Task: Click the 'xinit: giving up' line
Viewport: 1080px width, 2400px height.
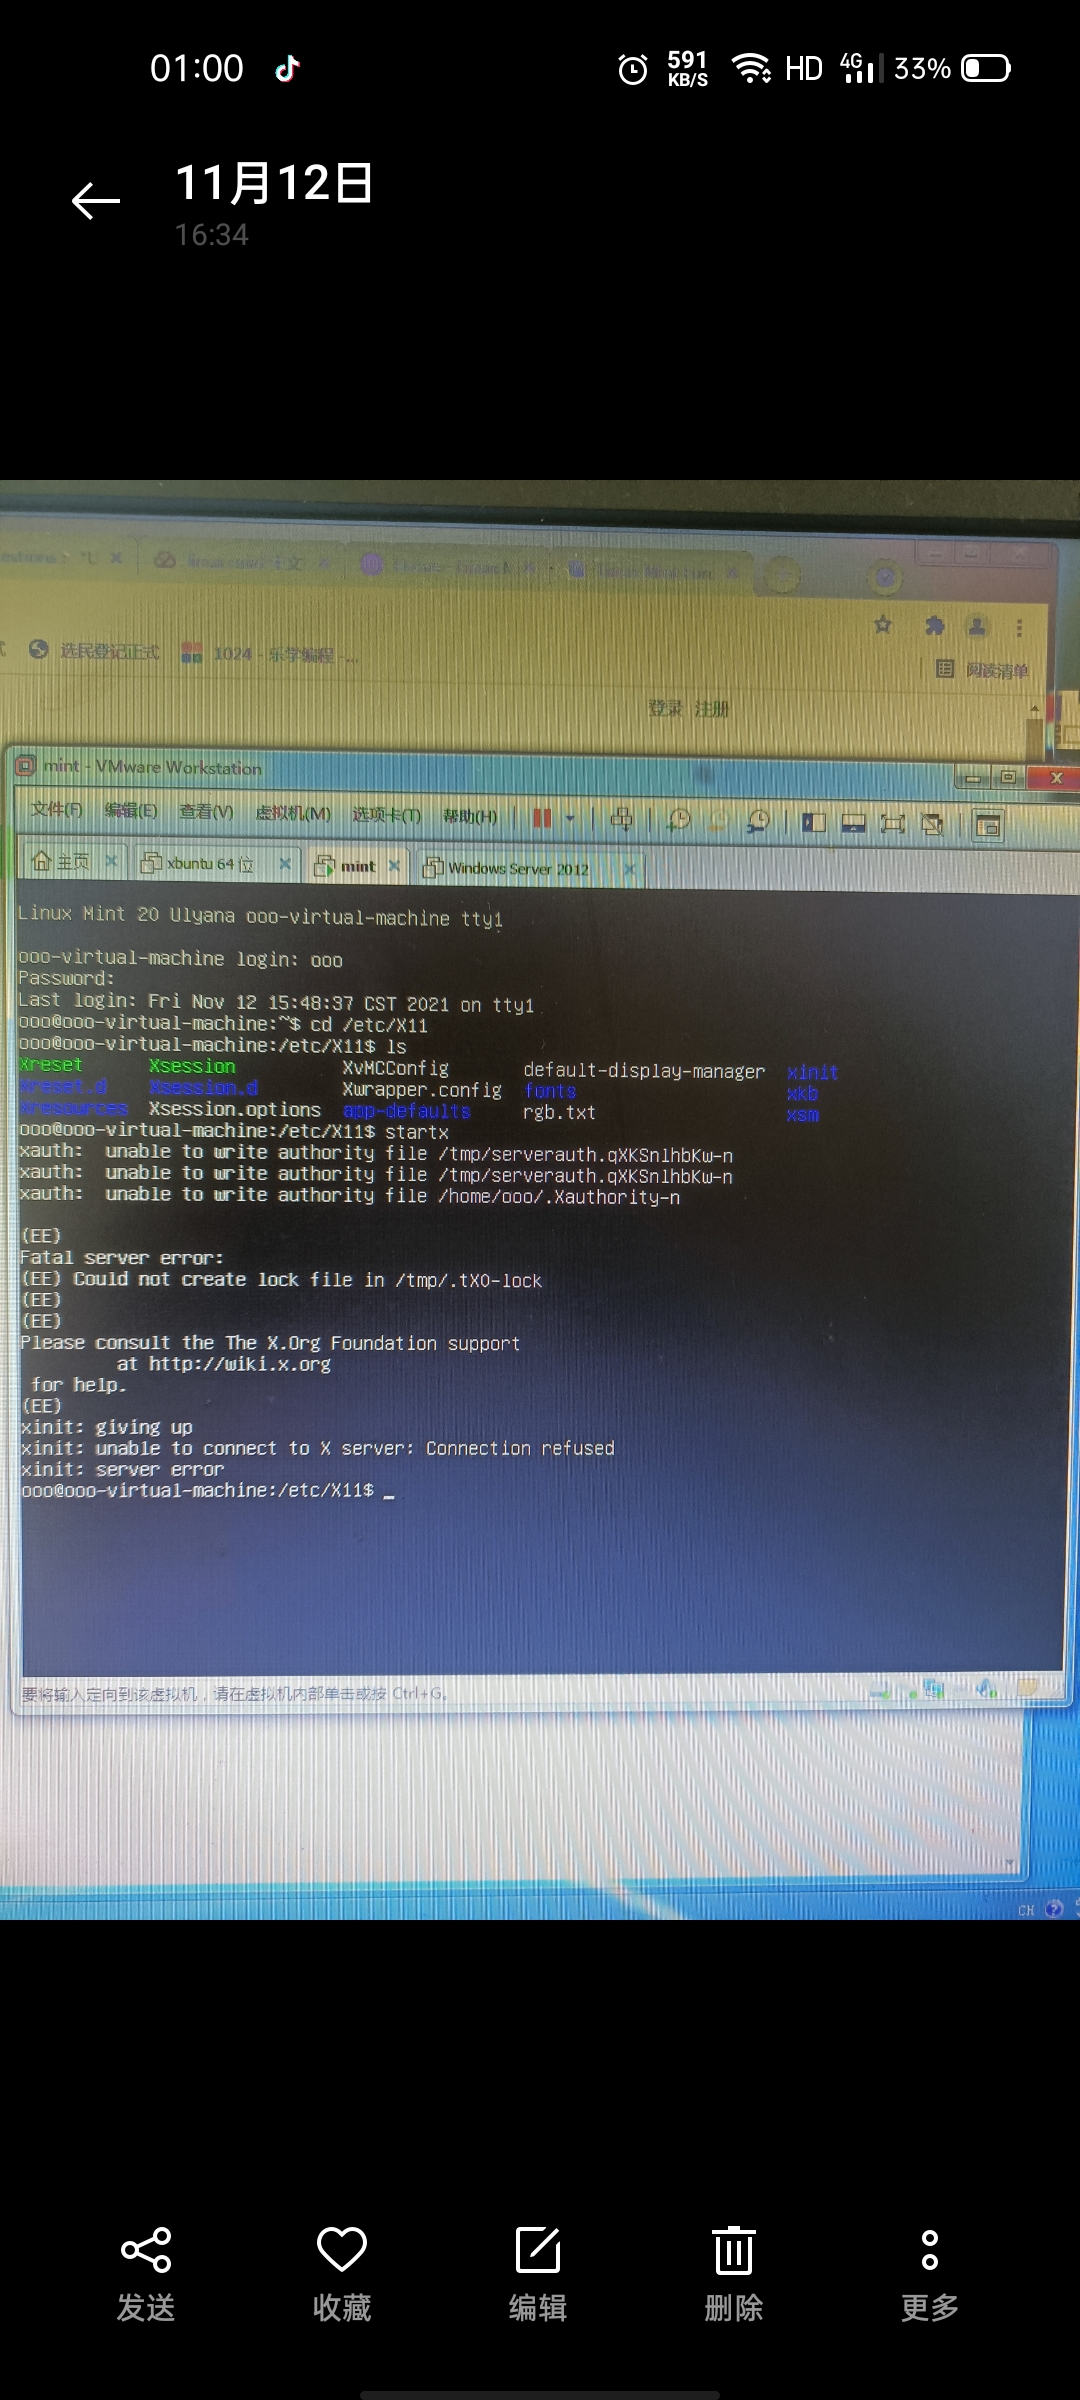Action: [107, 1427]
